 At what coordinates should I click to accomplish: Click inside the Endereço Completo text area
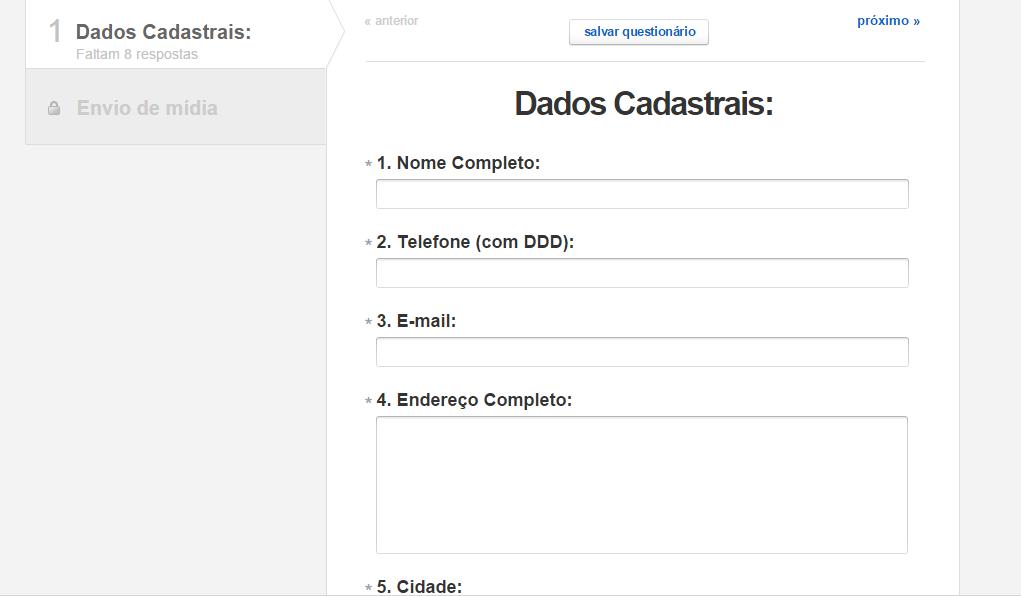point(642,485)
